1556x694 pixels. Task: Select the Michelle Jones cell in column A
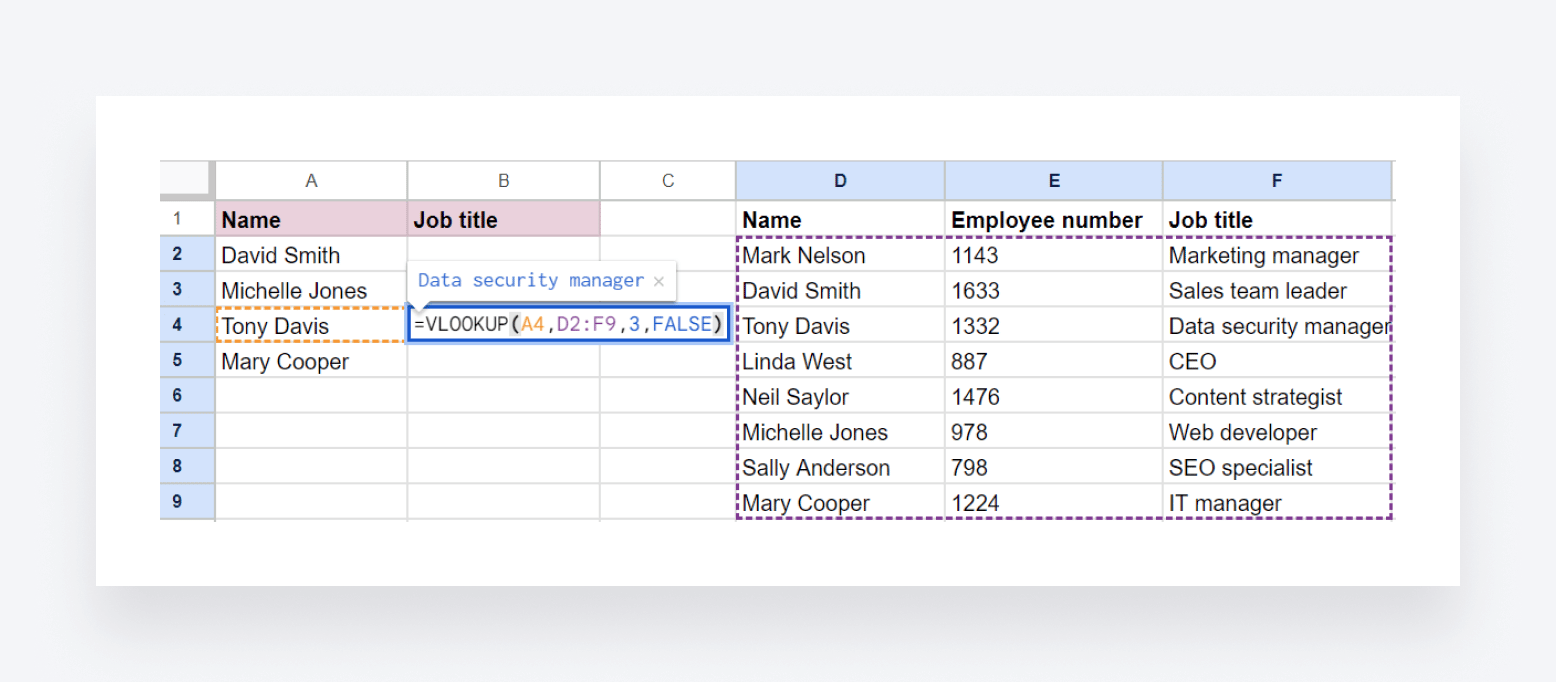coord(311,290)
